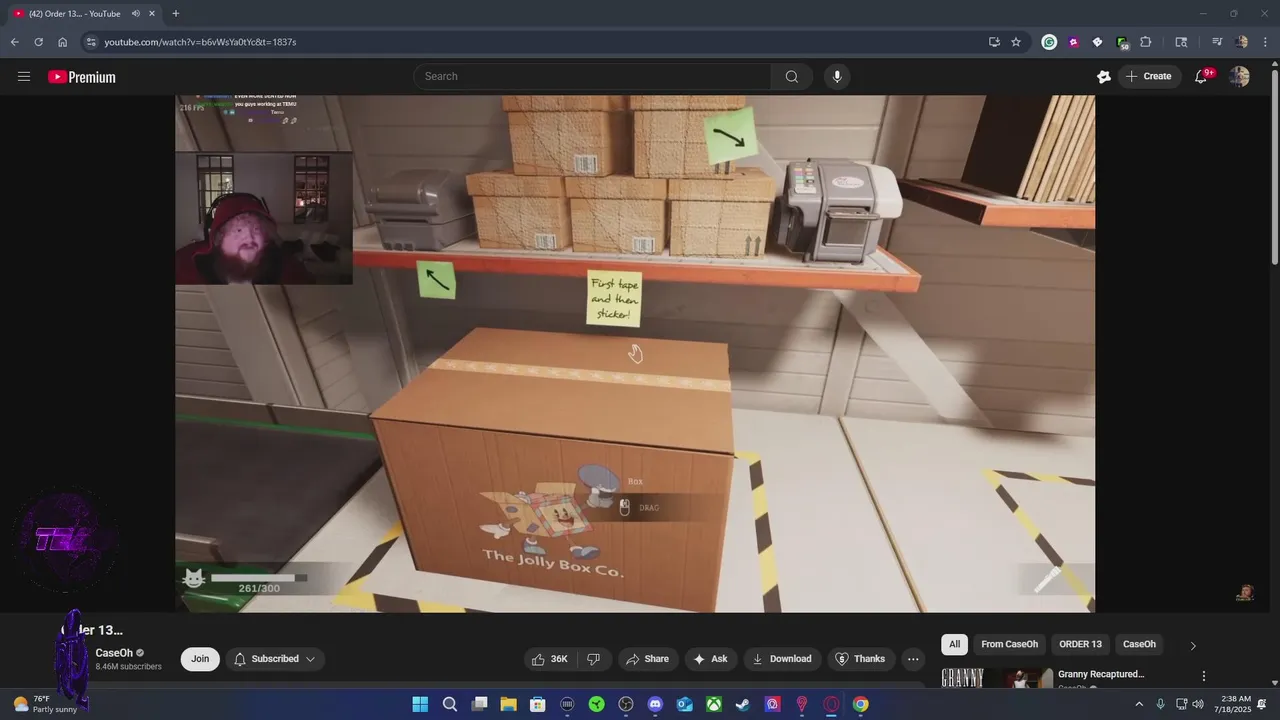The width and height of the screenshot is (1280, 720).
Task: Click the video player to pause playback
Action: (635, 353)
